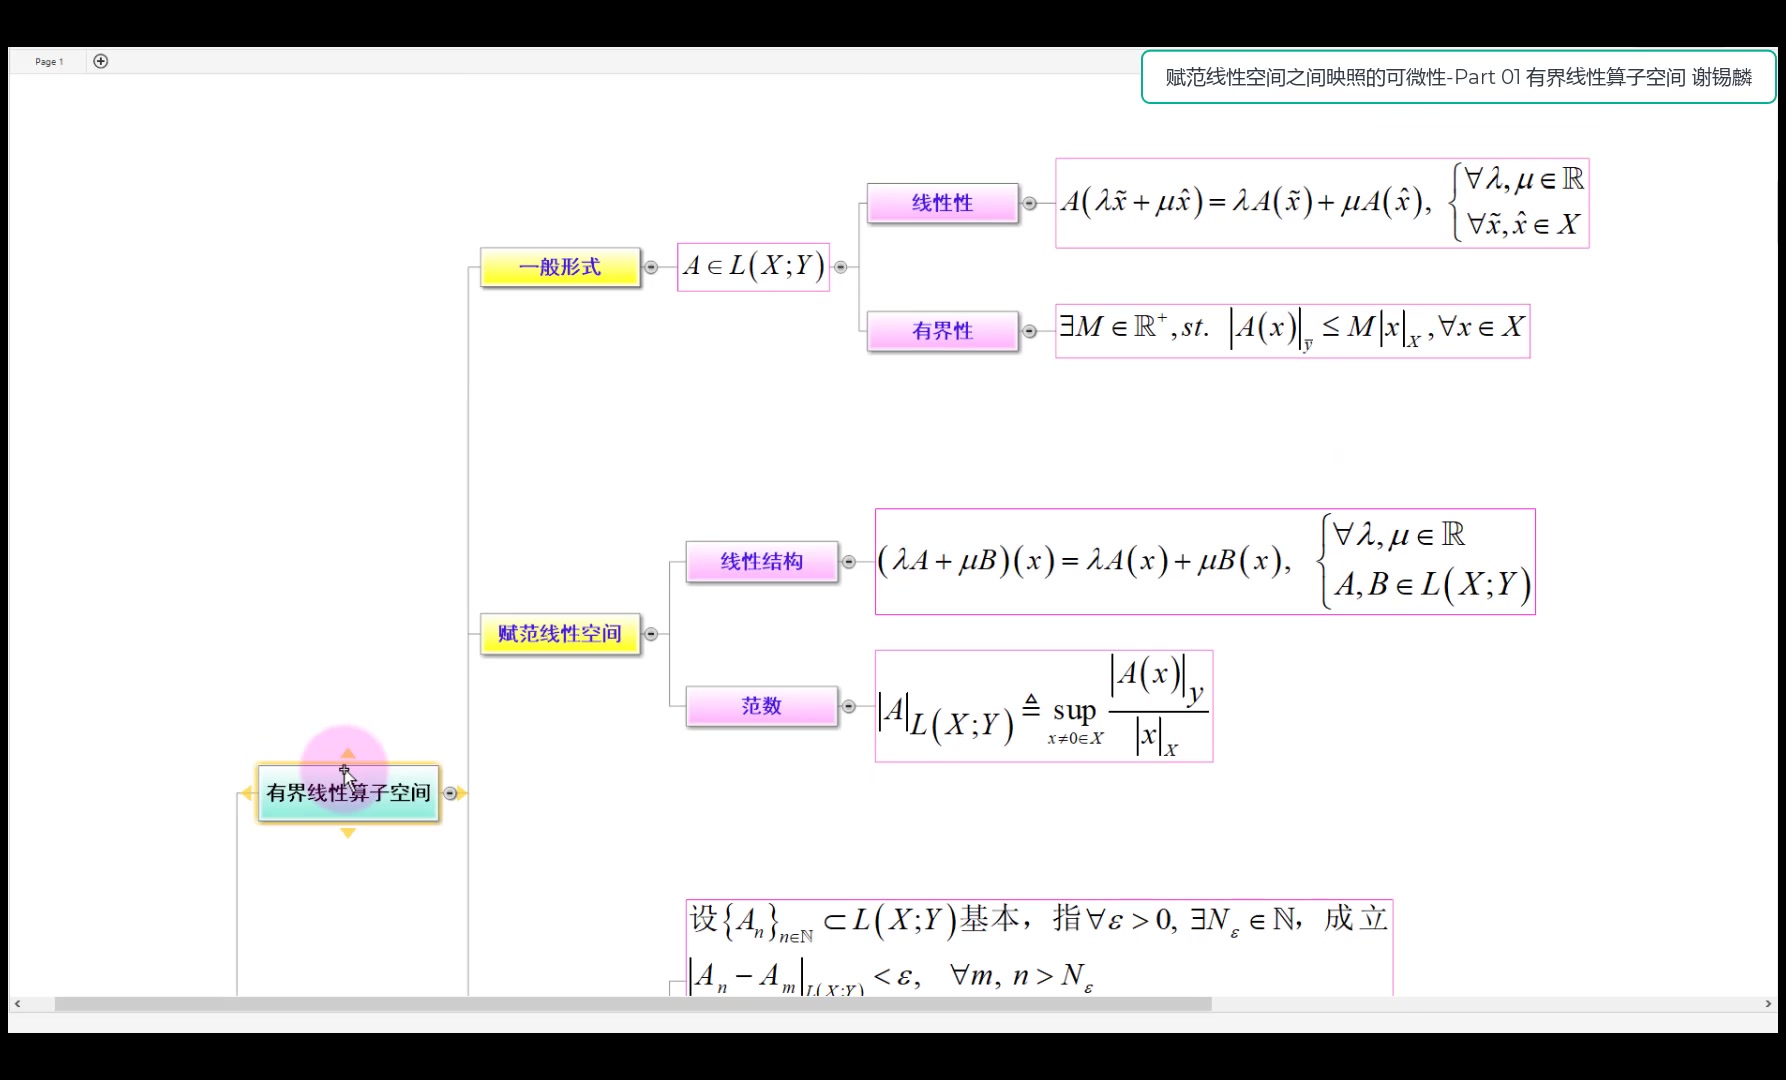Select the linearity formula box A(λx̃+μx̂)
This screenshot has height=1080, width=1786.
(1322, 203)
